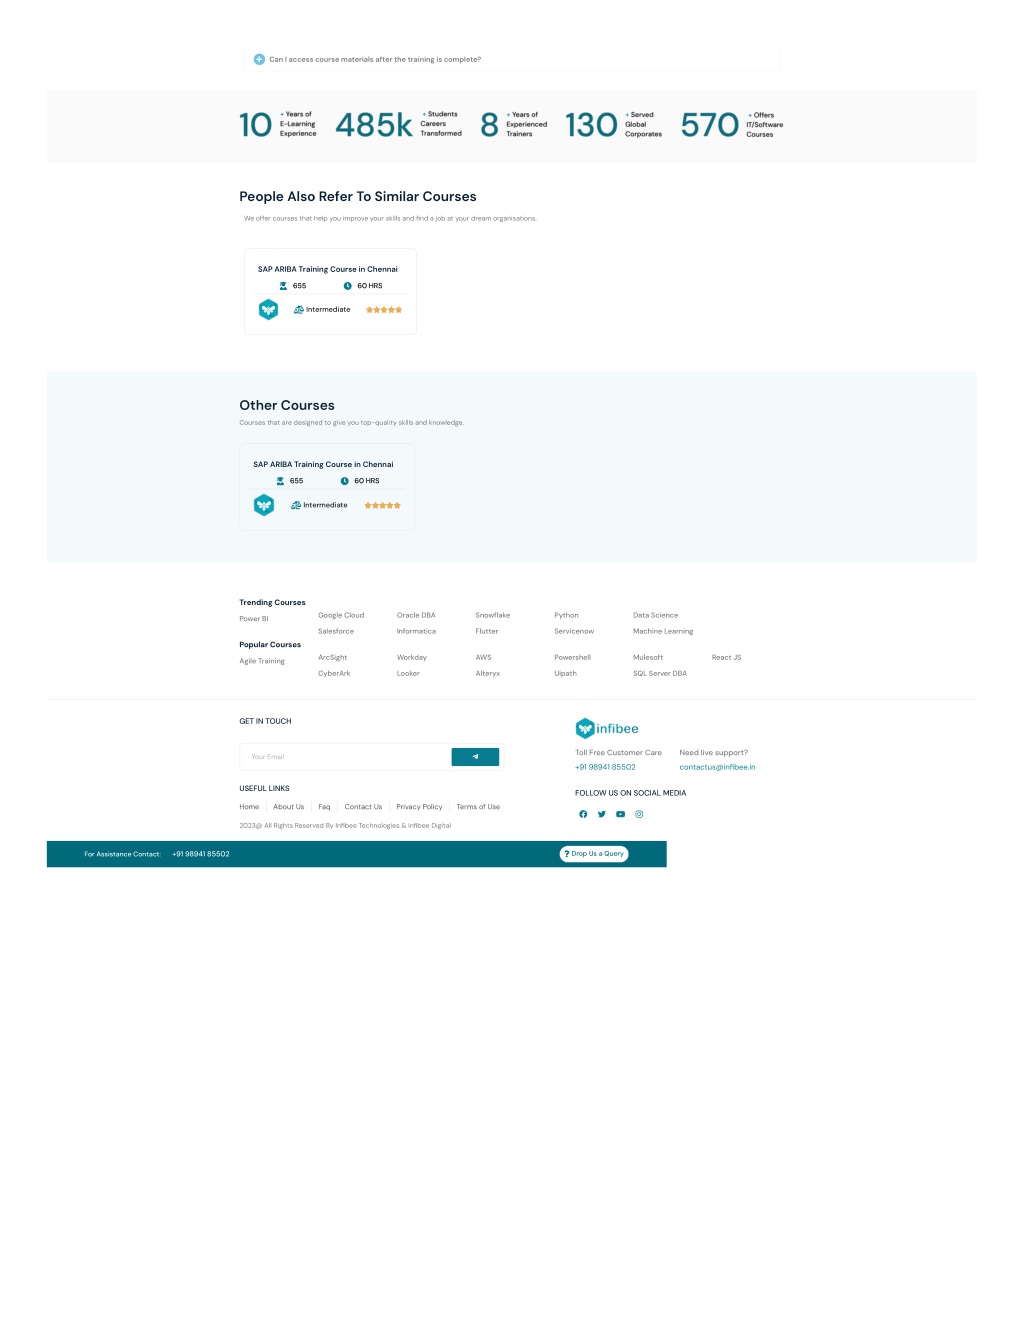Open the Contact Us footer link
1024x1325 pixels.
[363, 807]
